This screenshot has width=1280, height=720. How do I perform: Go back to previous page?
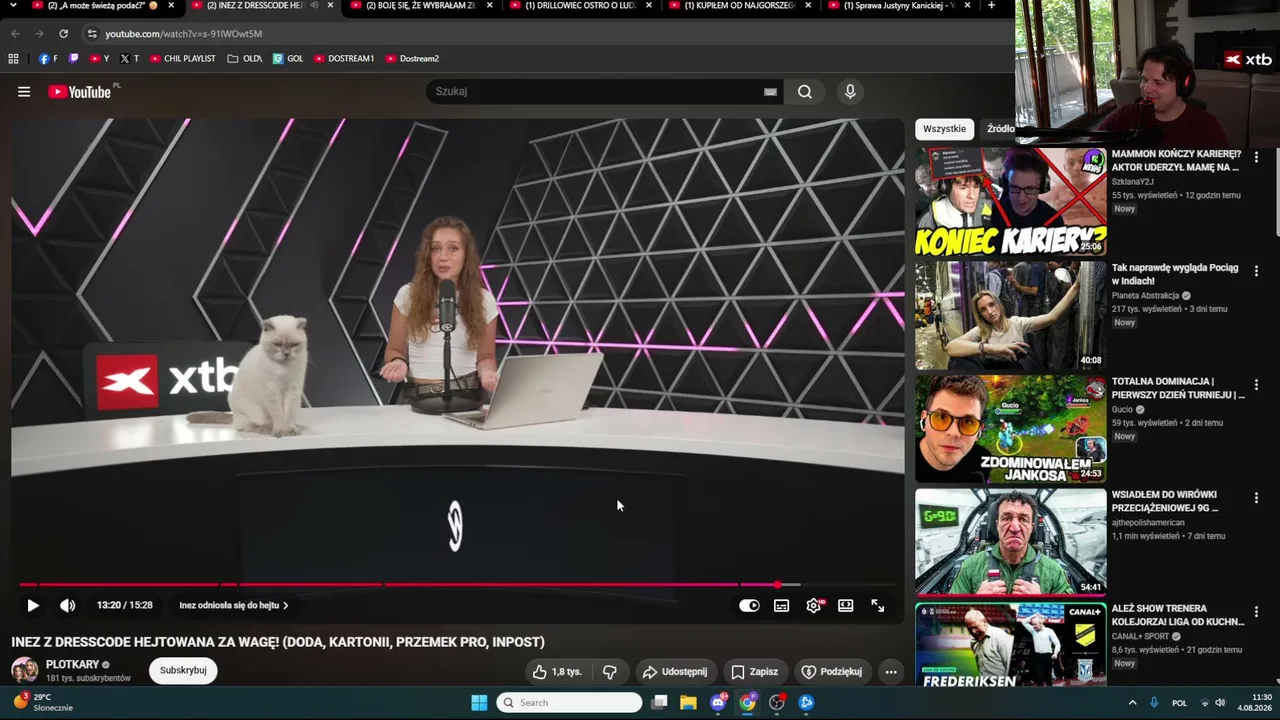pos(15,34)
